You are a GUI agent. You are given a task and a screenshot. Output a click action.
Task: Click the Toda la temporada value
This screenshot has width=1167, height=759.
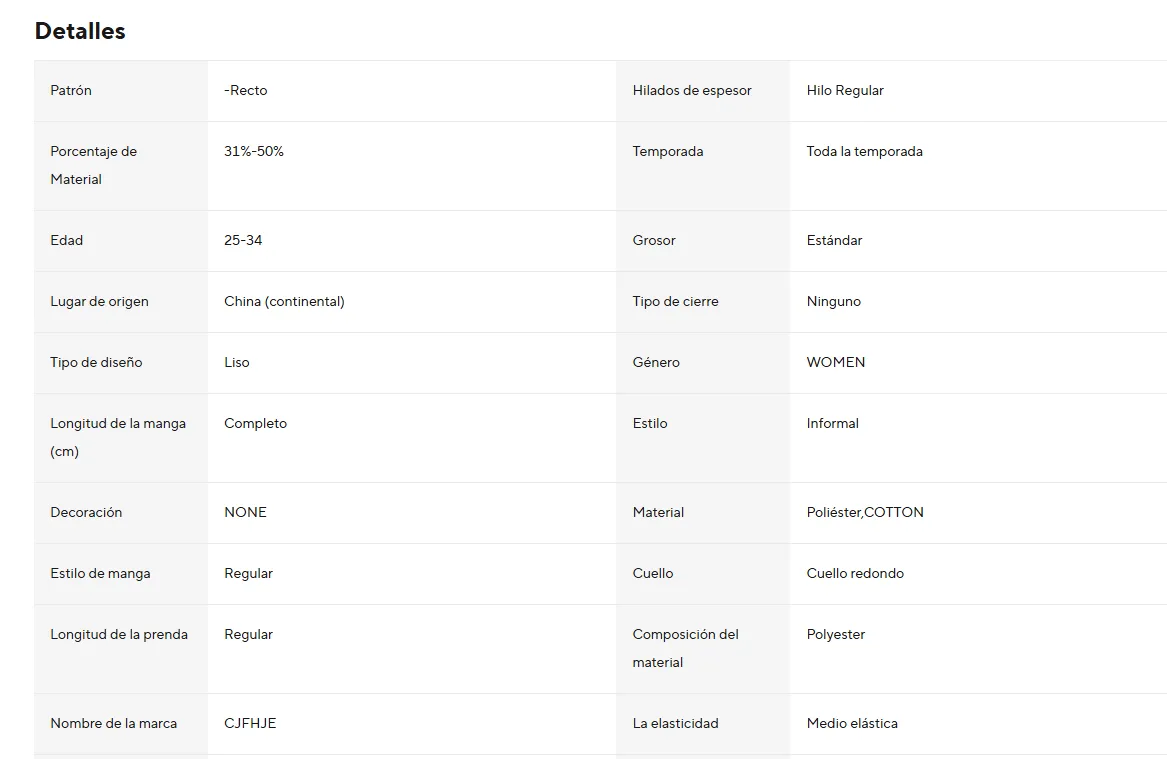pyautogui.click(x=864, y=151)
